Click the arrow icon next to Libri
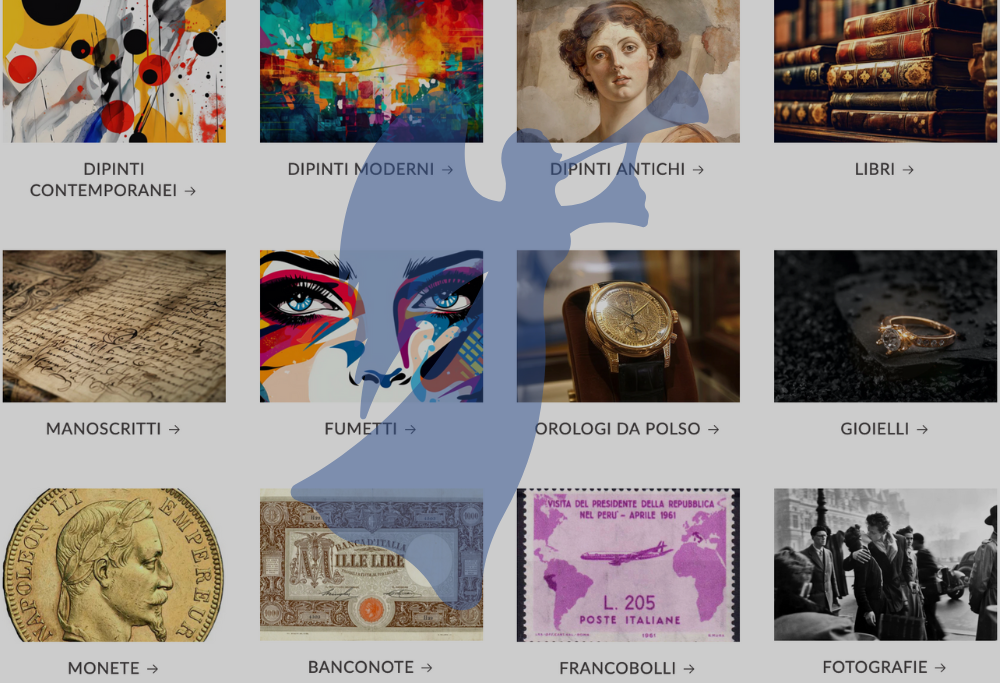 coord(908,170)
